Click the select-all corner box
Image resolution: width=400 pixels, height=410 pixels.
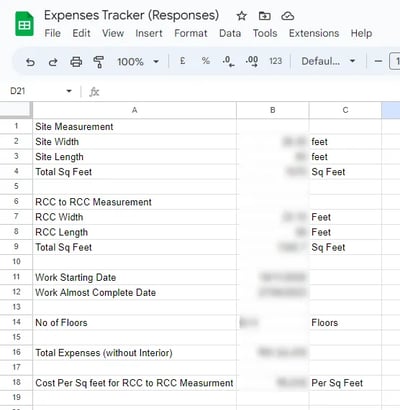[x=16, y=110]
